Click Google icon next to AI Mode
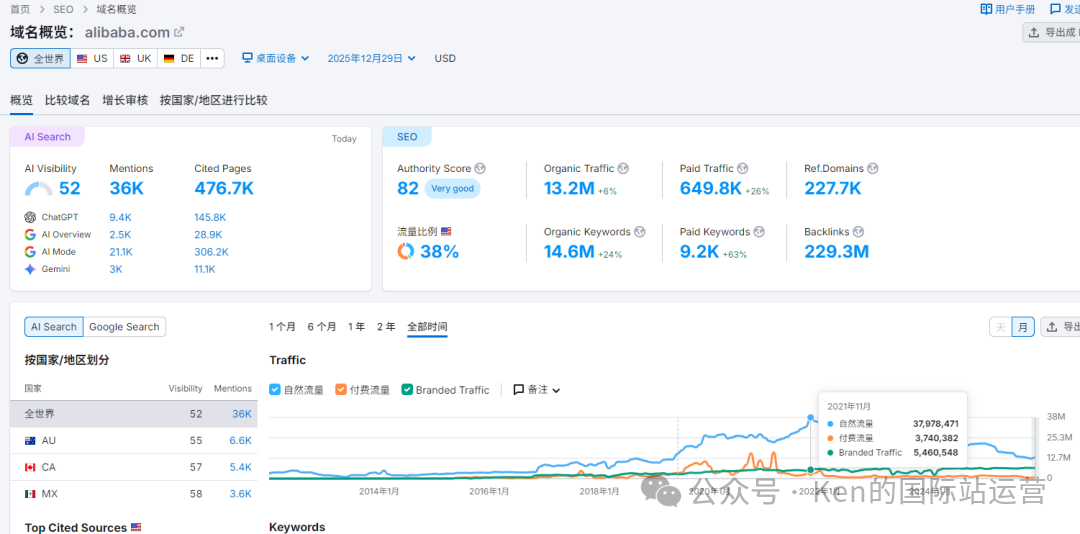 pyautogui.click(x=30, y=251)
